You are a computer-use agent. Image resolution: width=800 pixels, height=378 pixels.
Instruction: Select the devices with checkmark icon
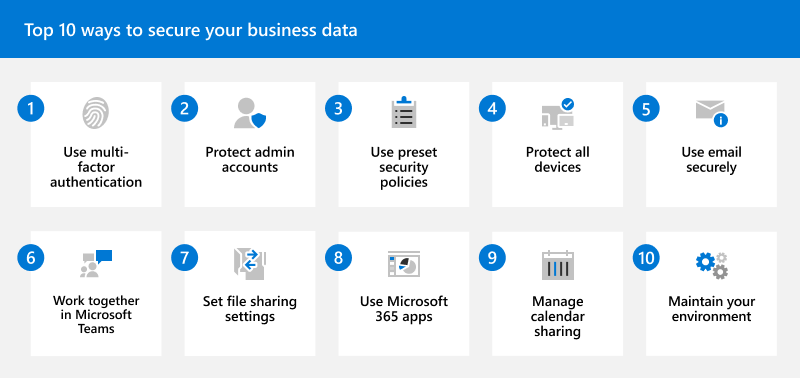coord(558,114)
